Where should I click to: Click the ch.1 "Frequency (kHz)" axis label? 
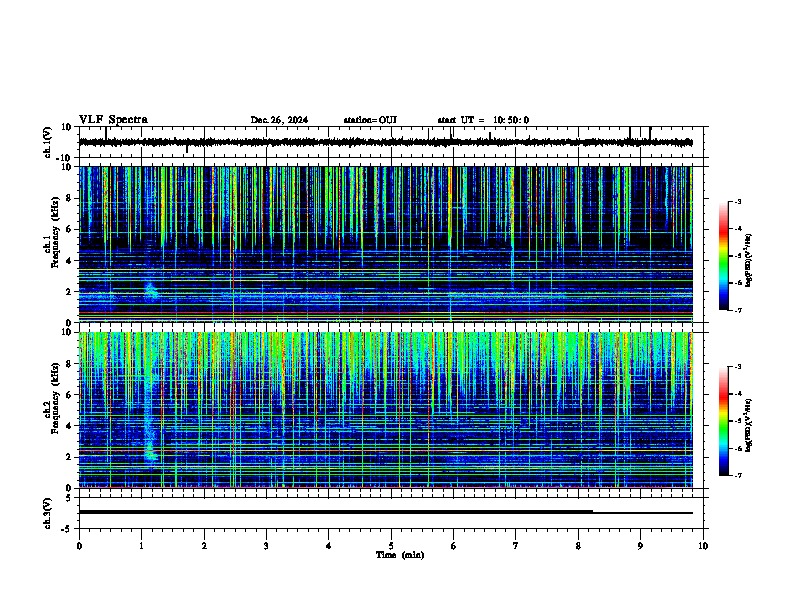[55, 233]
